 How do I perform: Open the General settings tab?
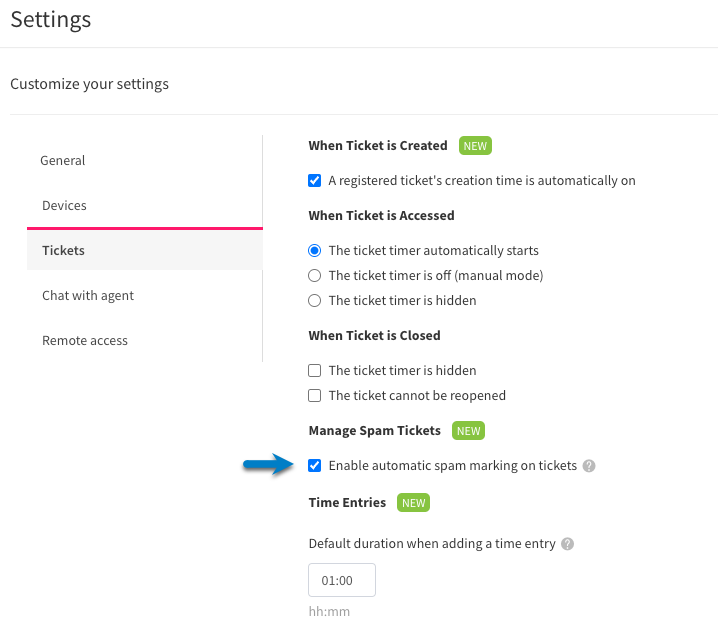(x=63, y=161)
